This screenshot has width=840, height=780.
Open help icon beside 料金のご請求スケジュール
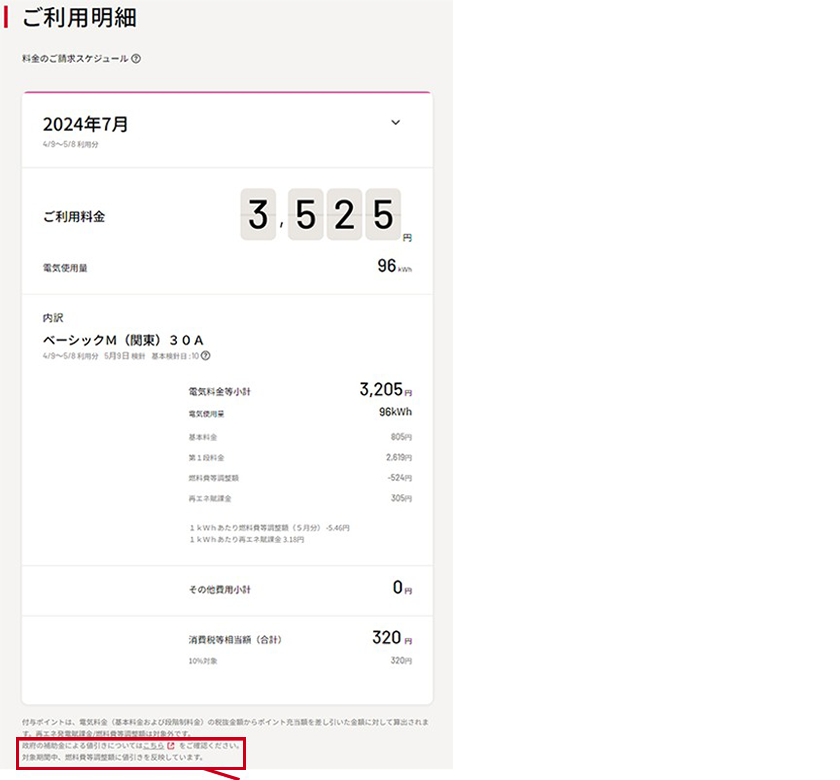(x=136, y=58)
